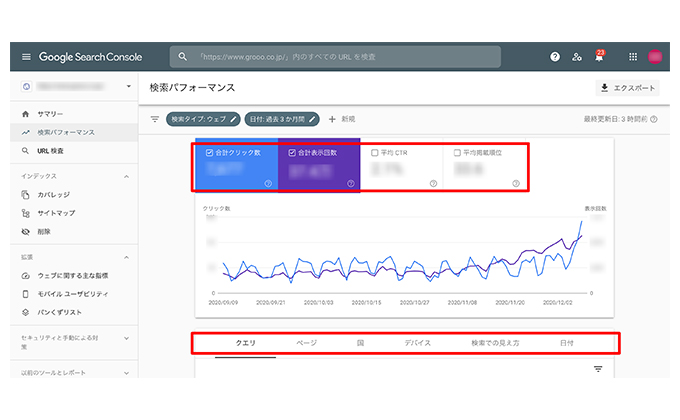Screen dimensions: 680x420
Task: Click the Google Search Console logo
Action: point(90,57)
